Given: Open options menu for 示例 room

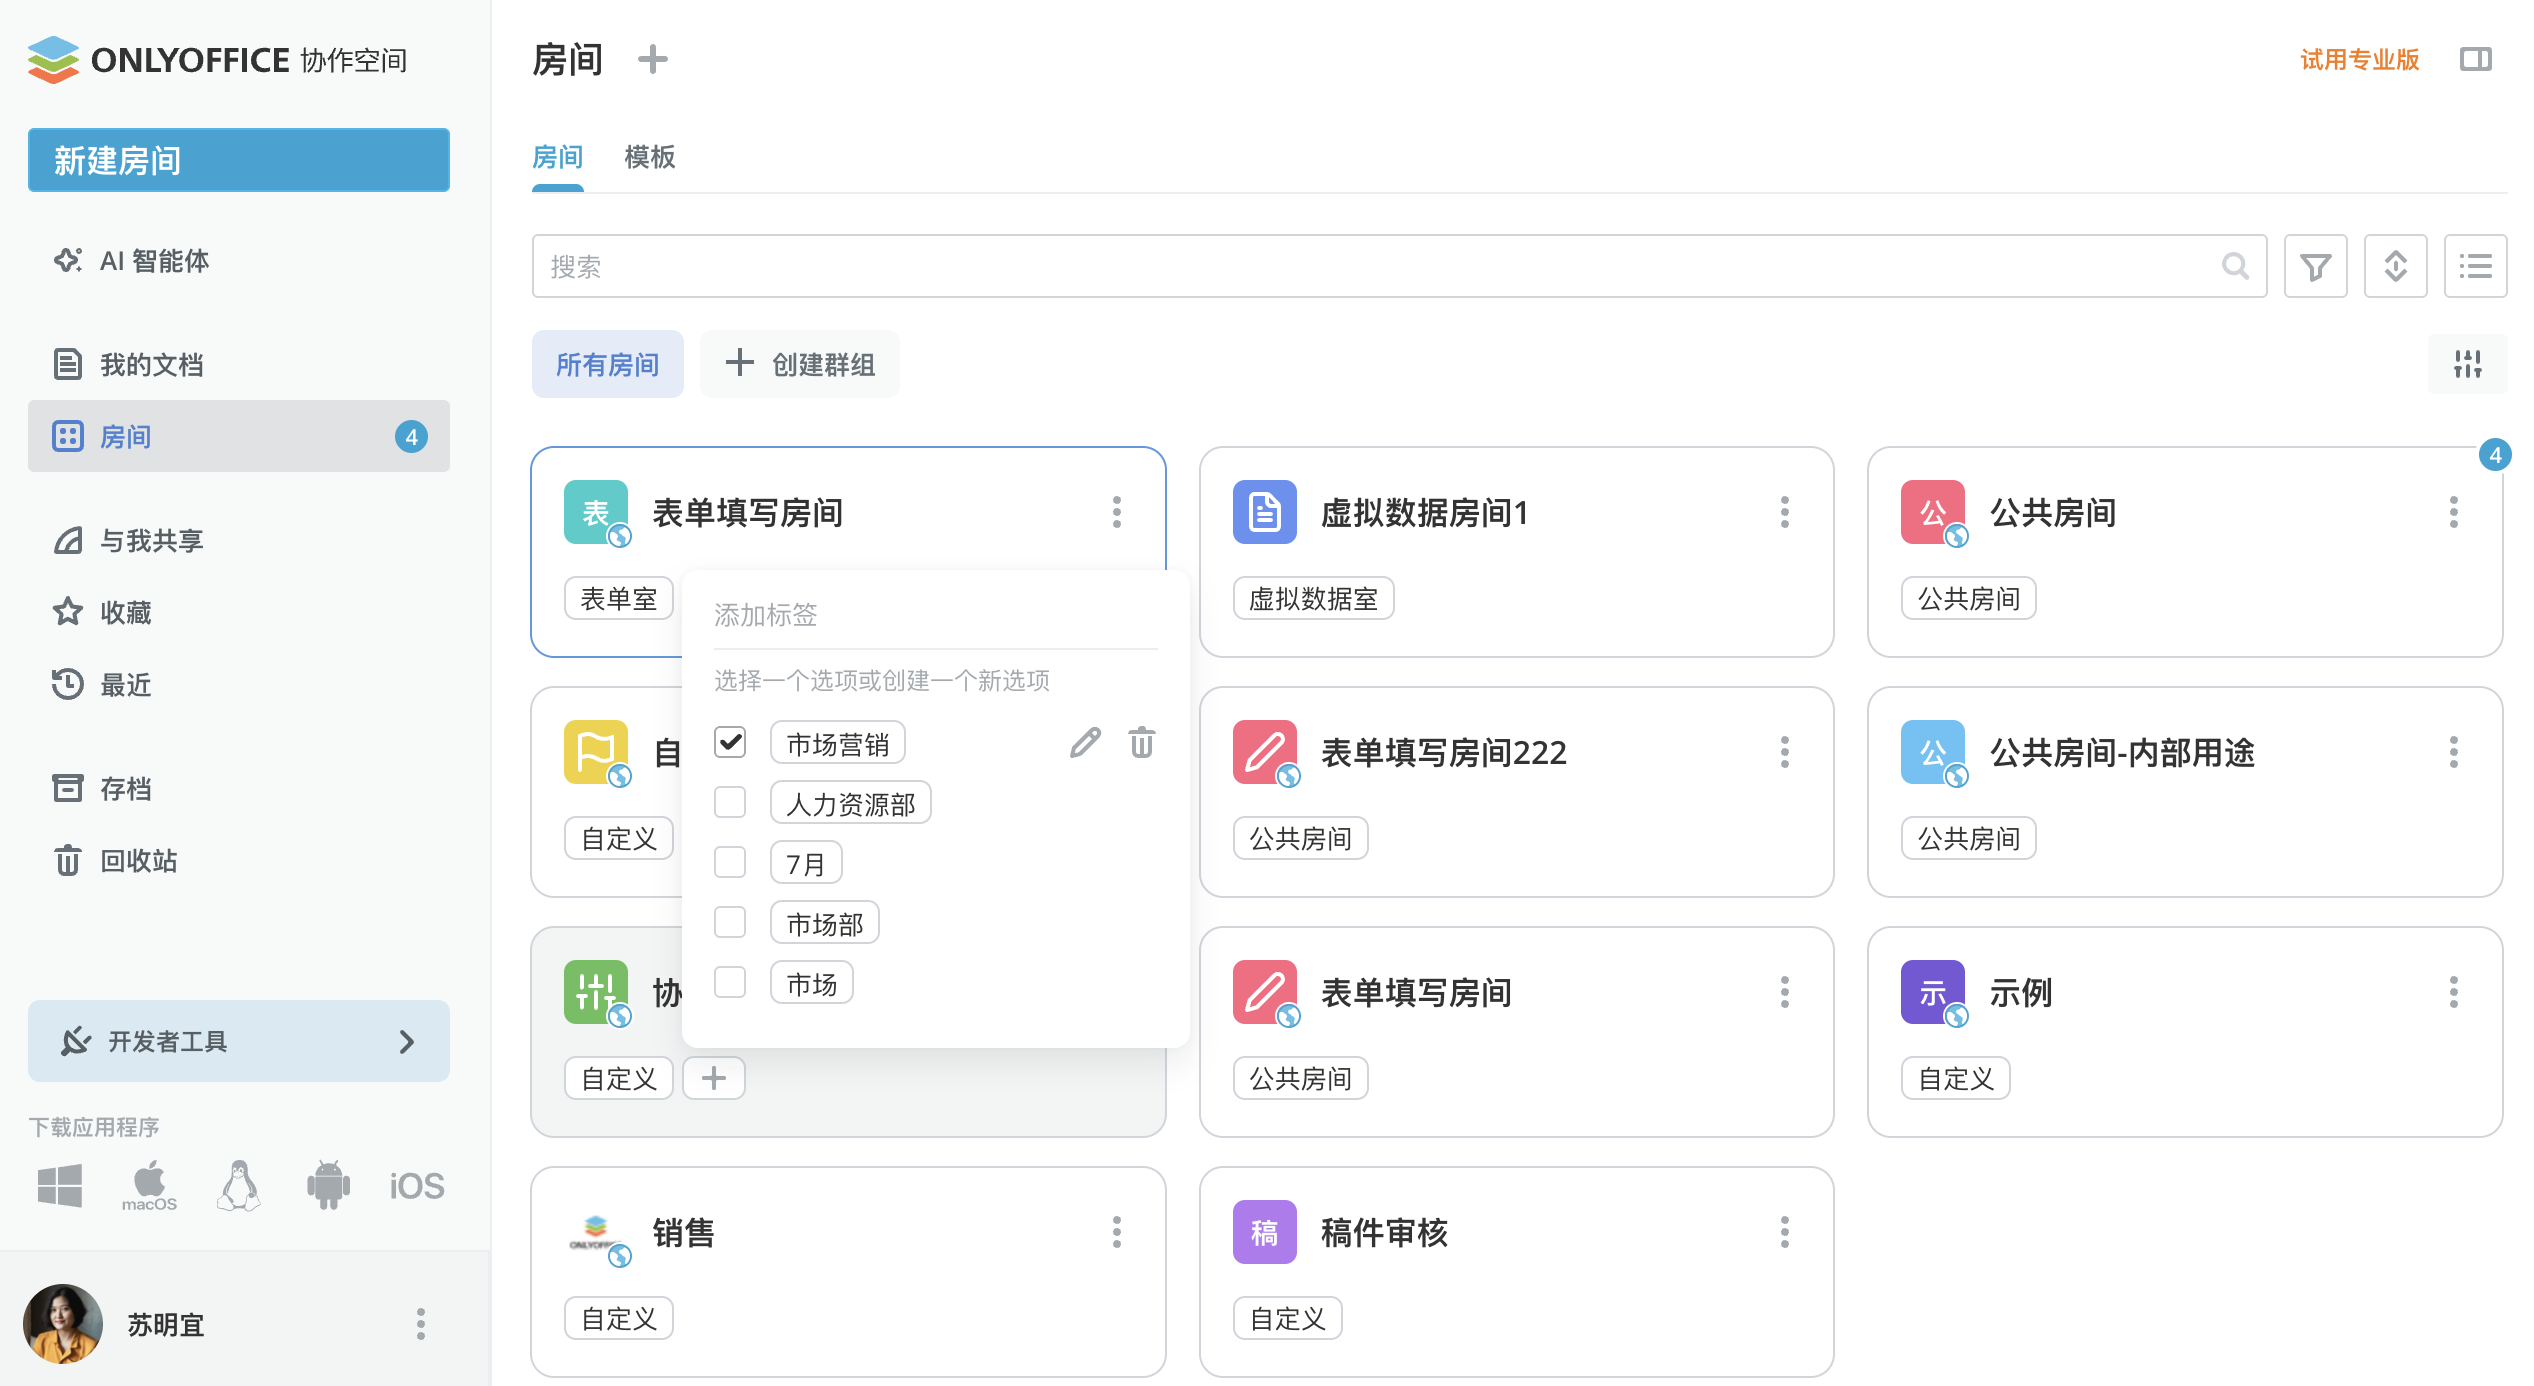Looking at the screenshot, I should click(2453, 992).
